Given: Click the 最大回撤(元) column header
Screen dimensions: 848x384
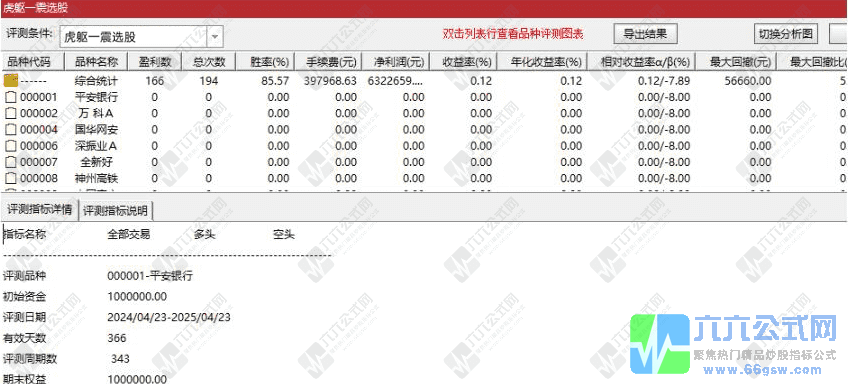Looking at the screenshot, I should (x=736, y=62).
